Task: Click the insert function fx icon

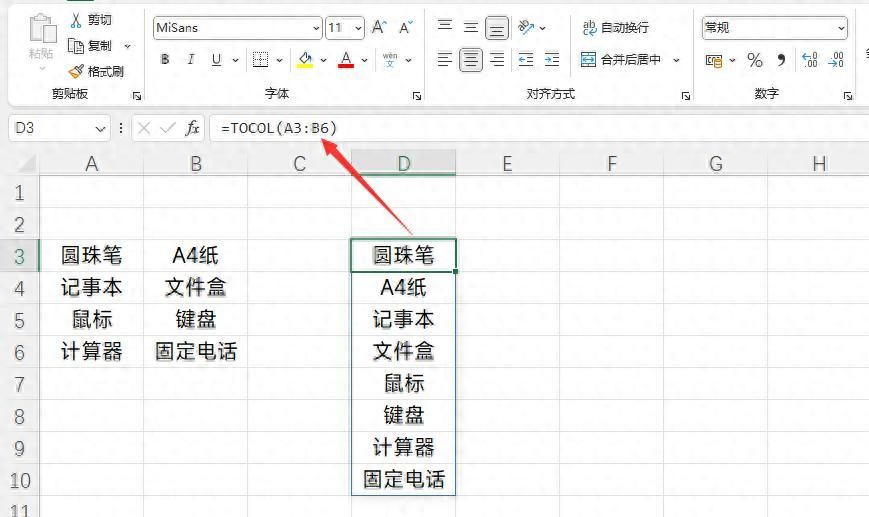Action: tap(192, 128)
